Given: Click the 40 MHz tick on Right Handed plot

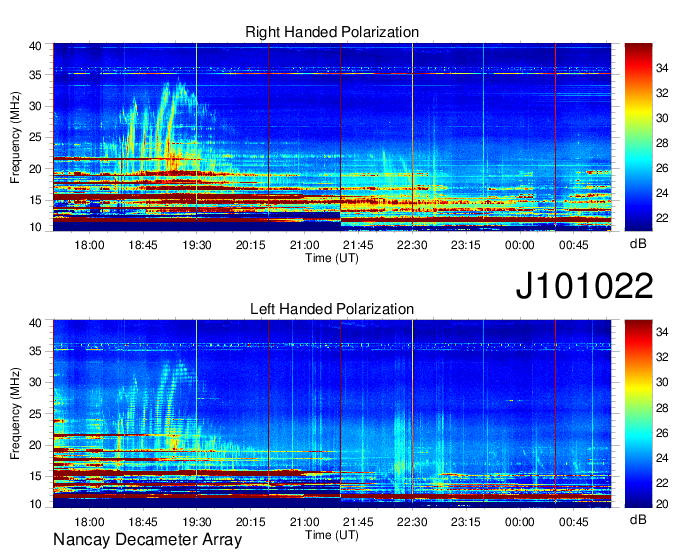Looking at the screenshot, I should coord(36,46).
